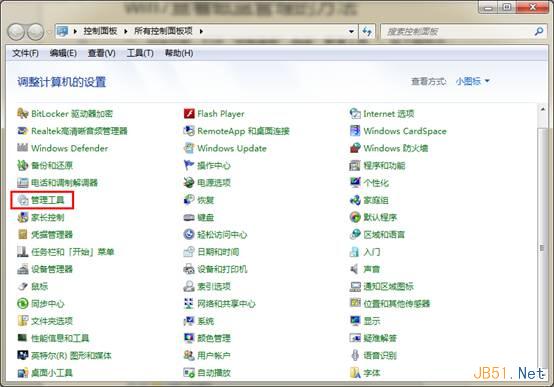Click the 所有控制面板项 breadcrumb
Screen dimensions: 554x387
[x=163, y=31]
